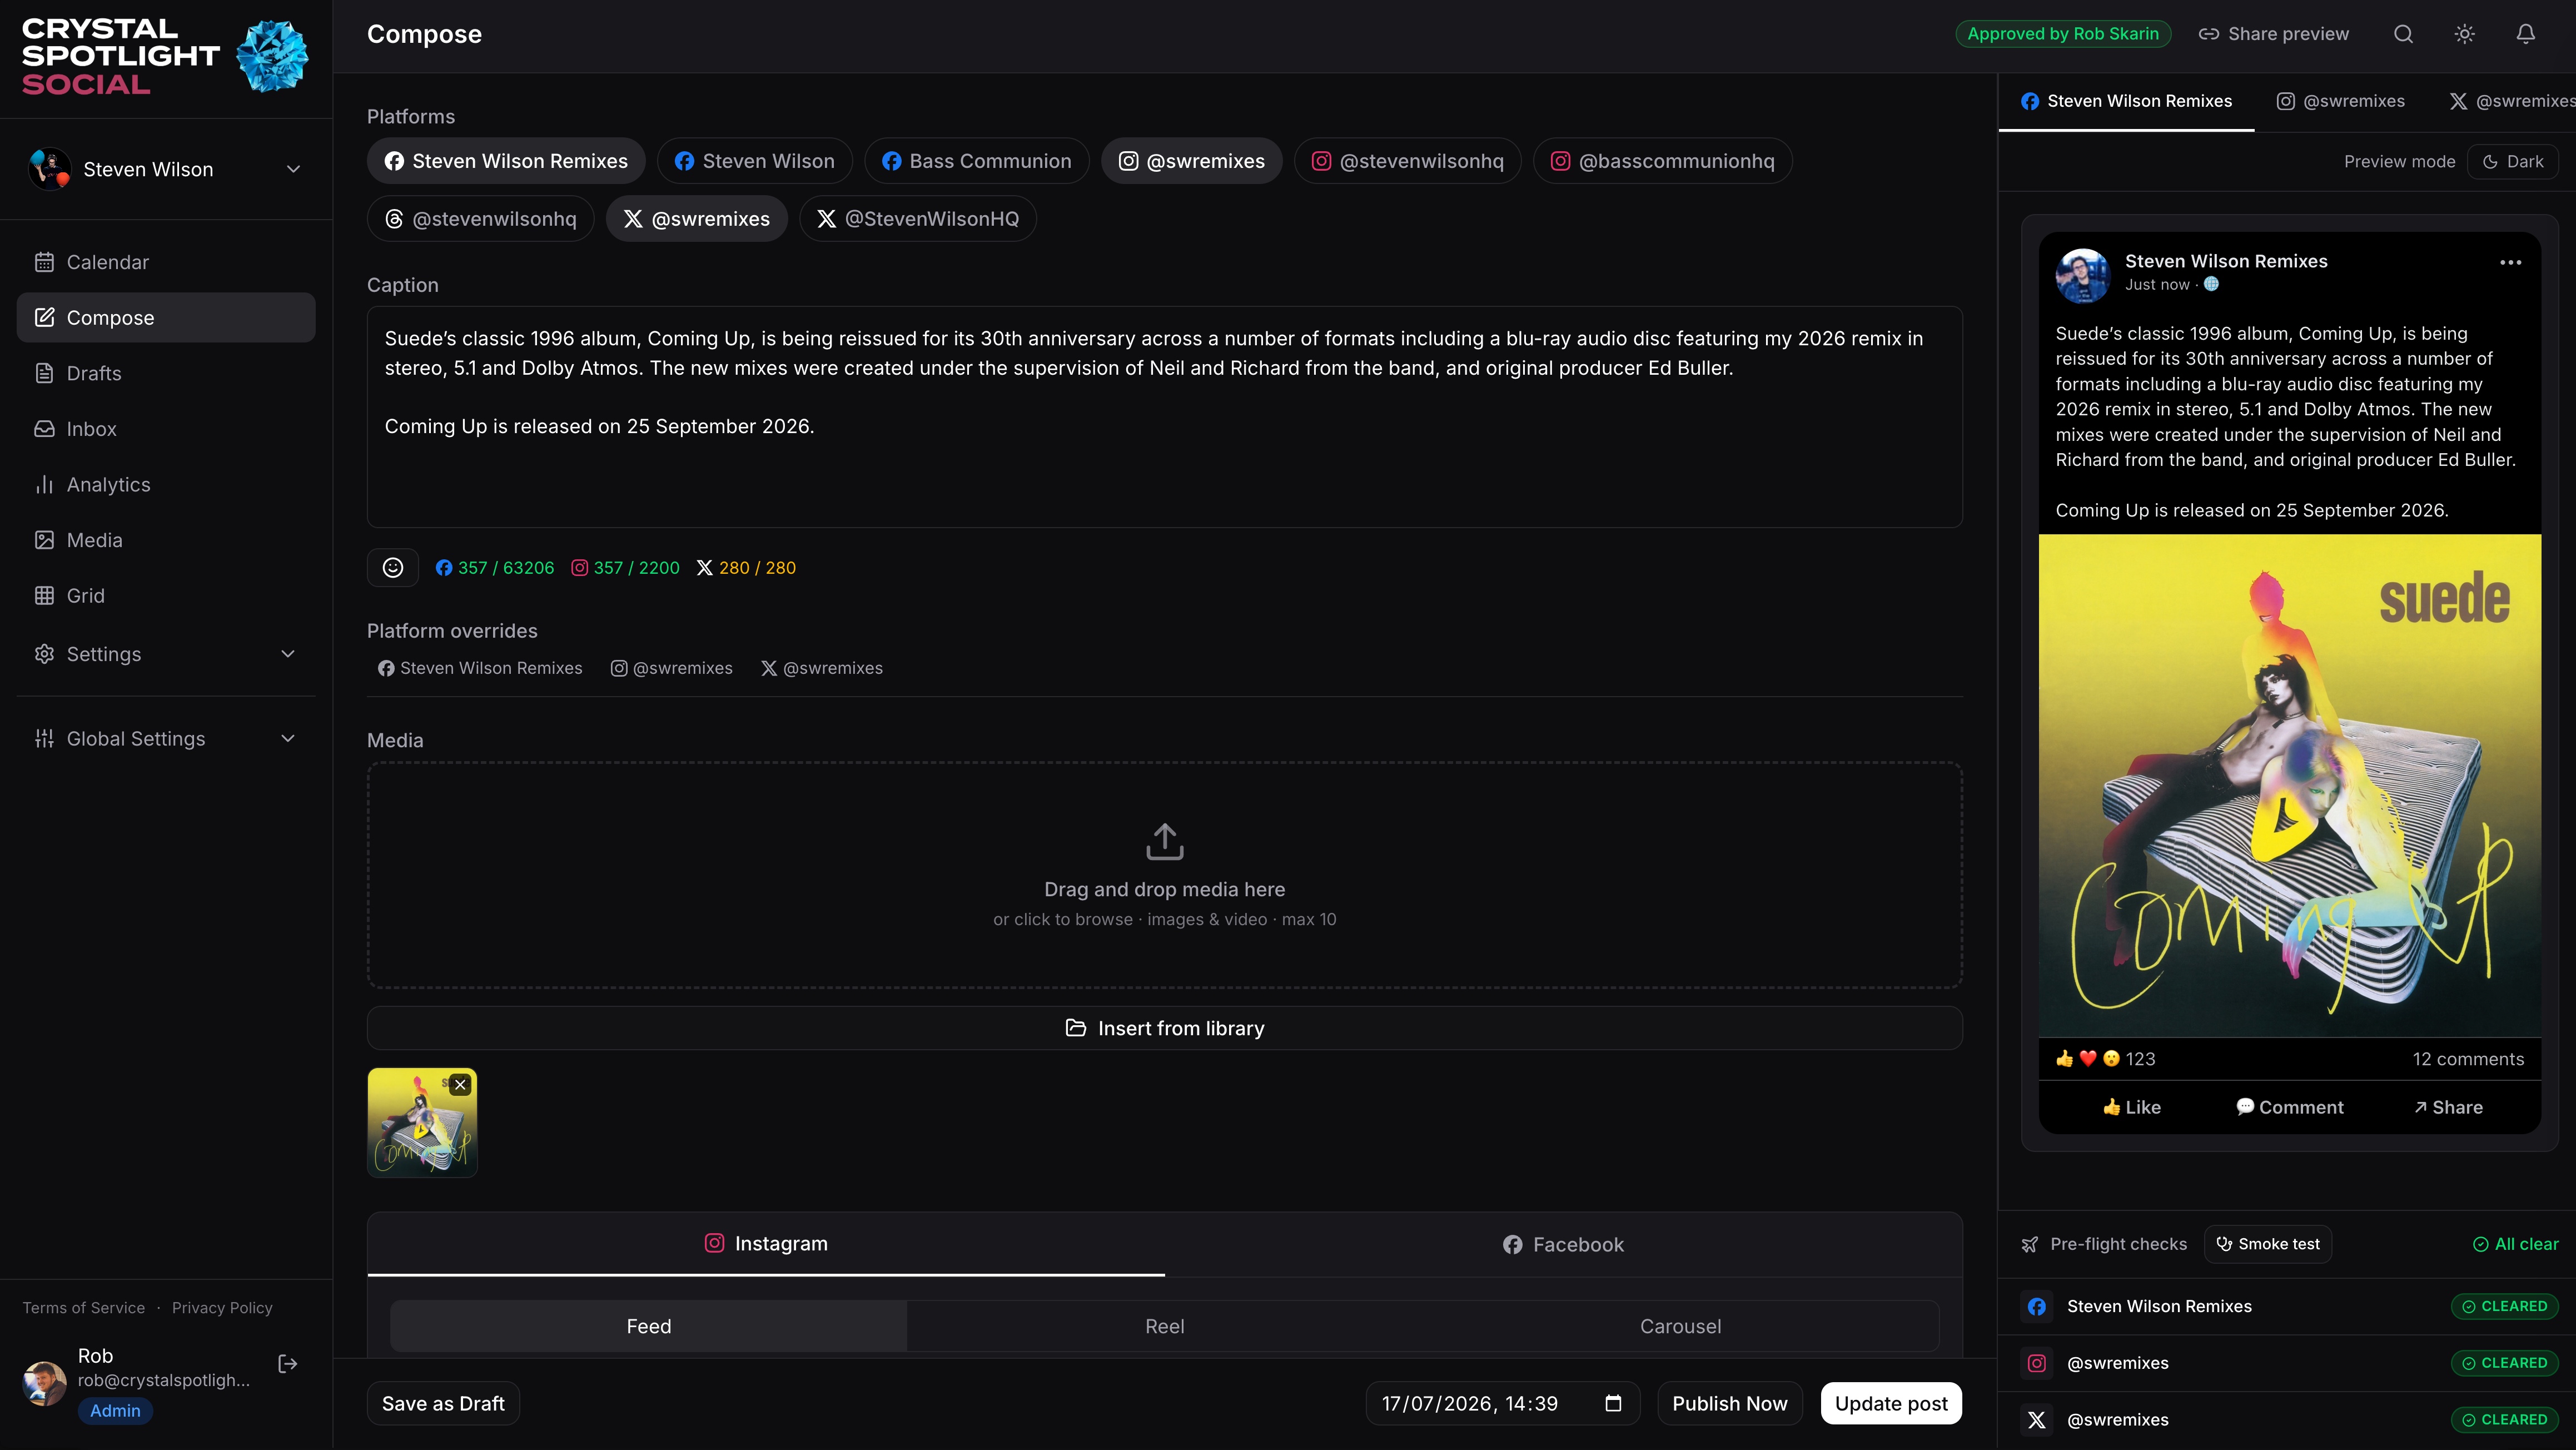Toggle Steven Wilson Facebook platform chip
This screenshot has height=1450, width=2576.
click(x=754, y=161)
